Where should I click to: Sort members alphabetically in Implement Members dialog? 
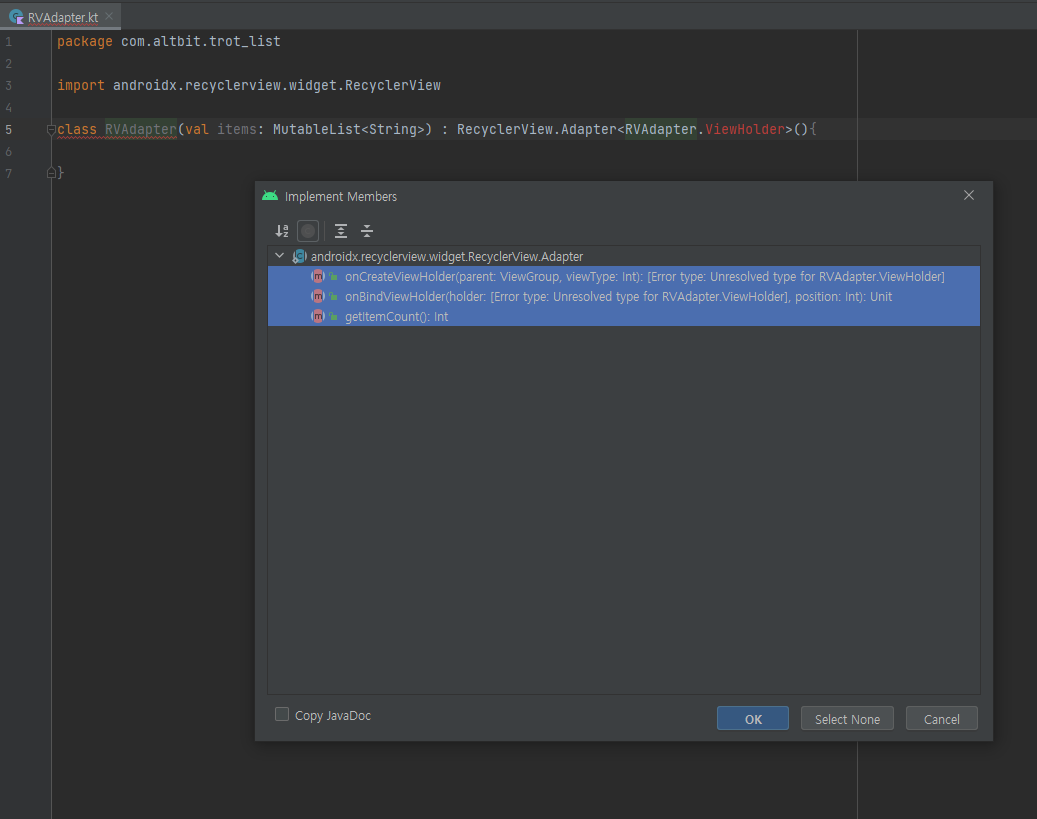[282, 231]
